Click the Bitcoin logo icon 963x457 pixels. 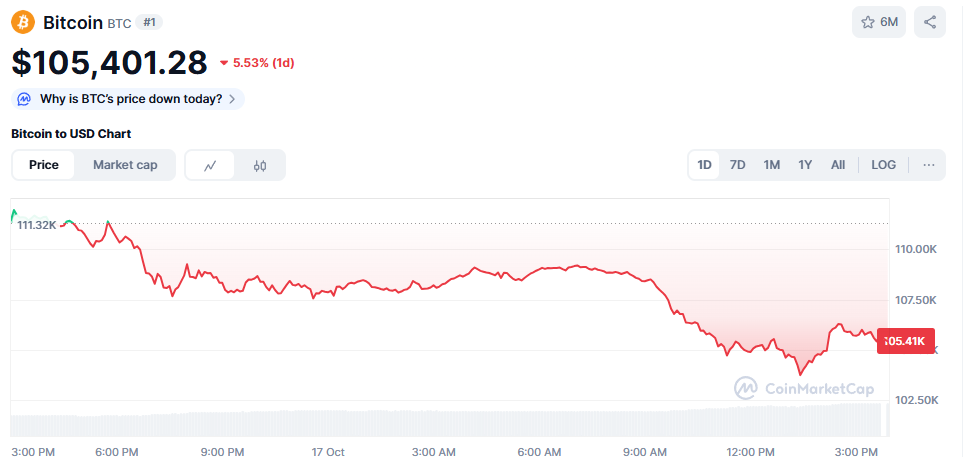point(23,22)
